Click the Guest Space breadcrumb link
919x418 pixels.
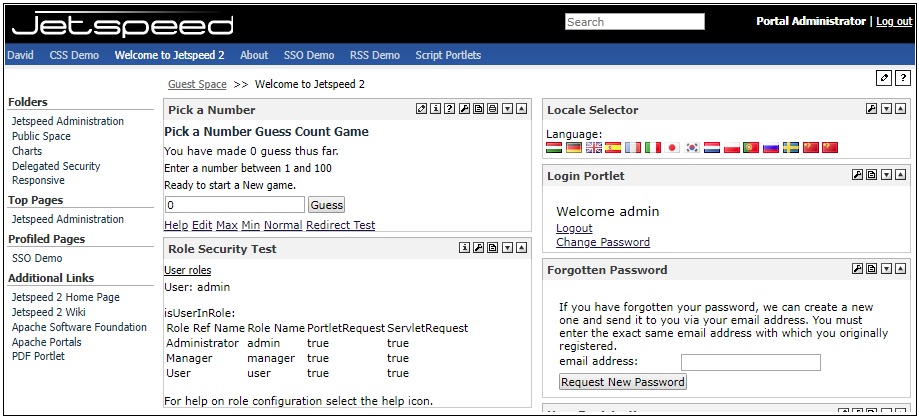pyautogui.click(x=197, y=84)
